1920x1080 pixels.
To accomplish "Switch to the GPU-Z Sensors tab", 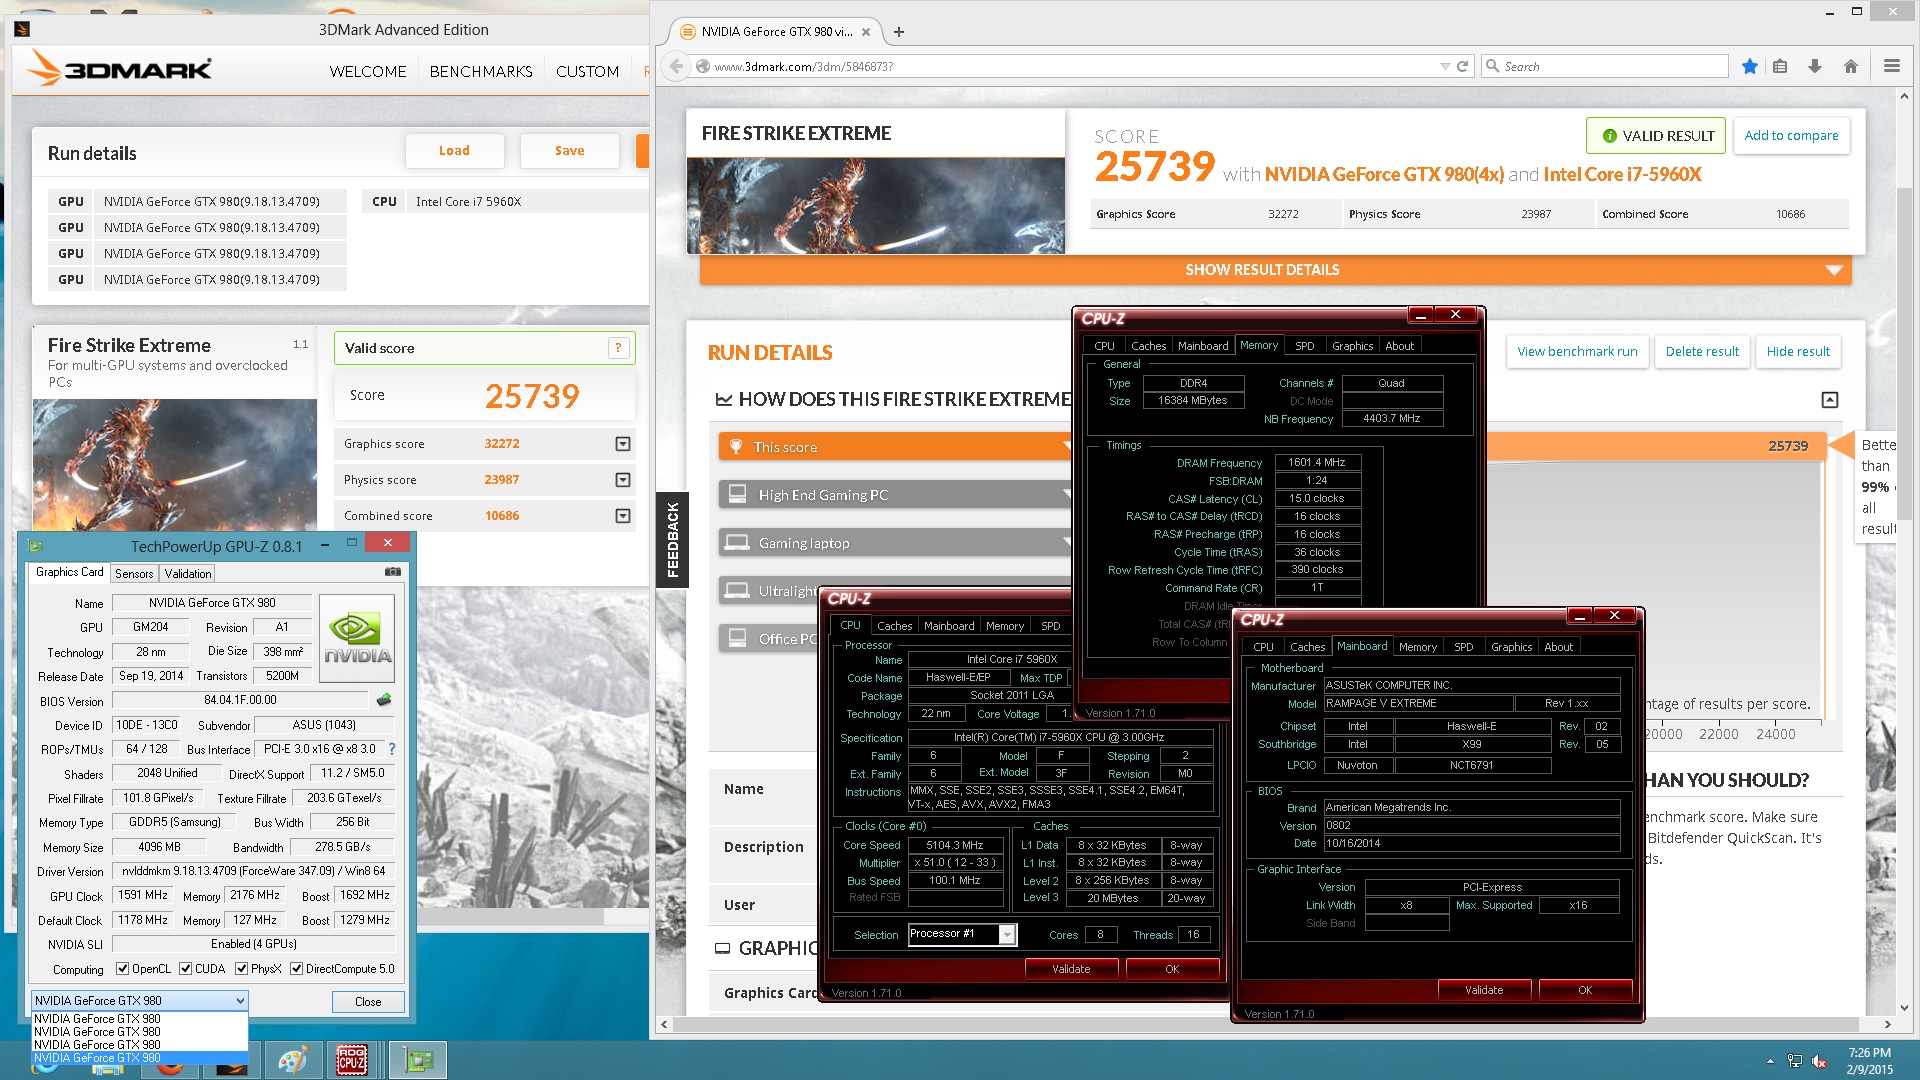I will click(134, 574).
